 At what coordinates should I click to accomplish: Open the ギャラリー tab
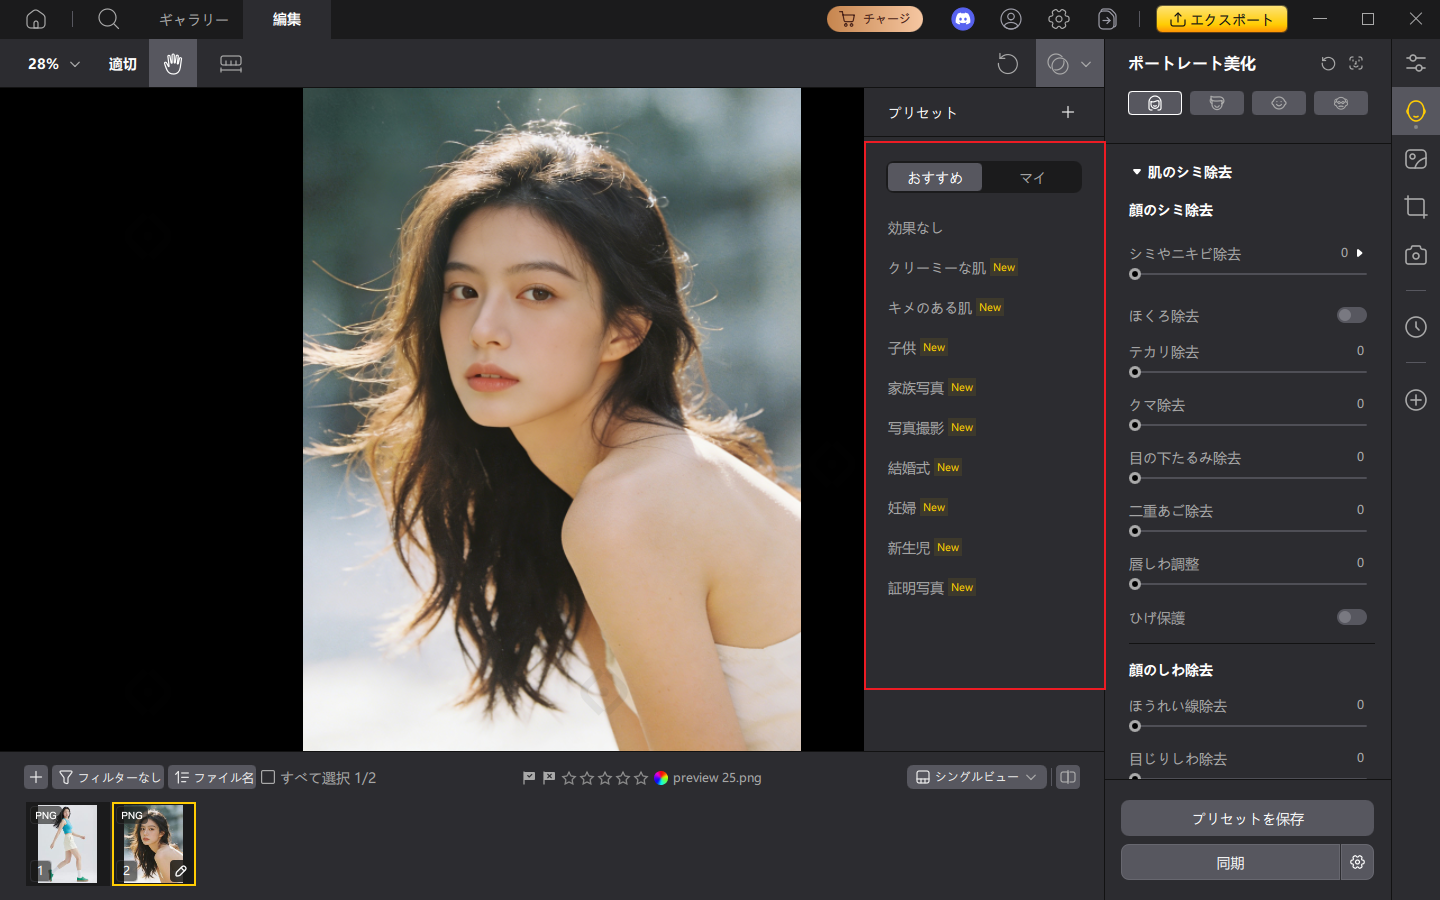[x=193, y=19]
